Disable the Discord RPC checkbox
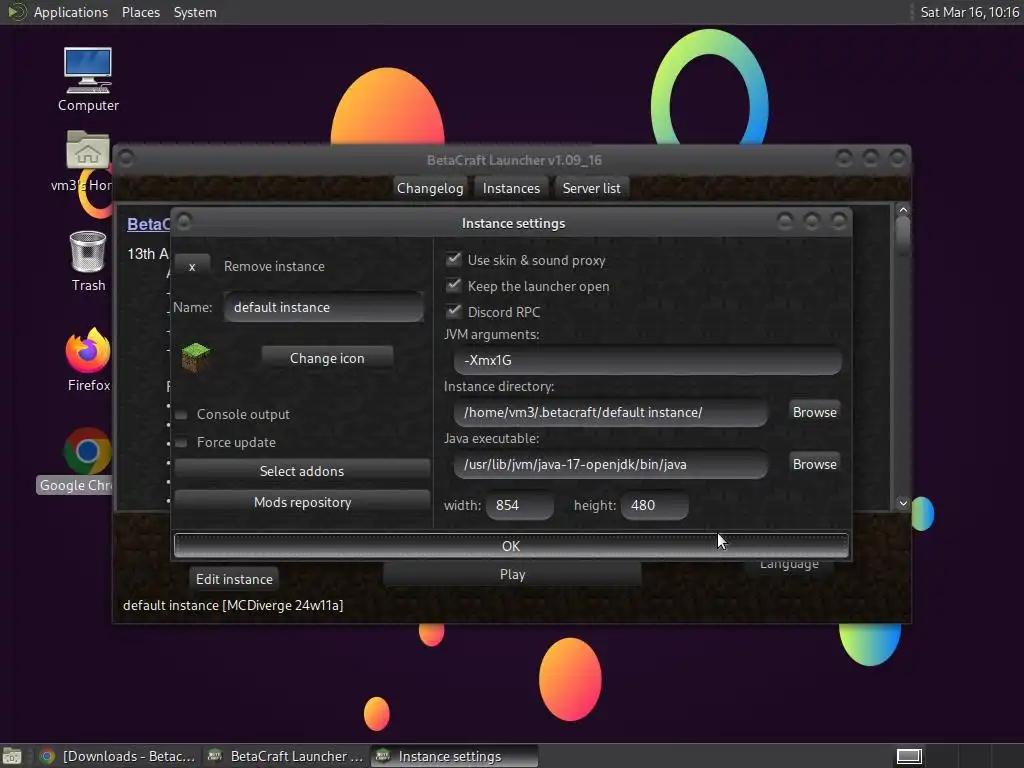This screenshot has width=1024, height=768. pyautogui.click(x=453, y=311)
